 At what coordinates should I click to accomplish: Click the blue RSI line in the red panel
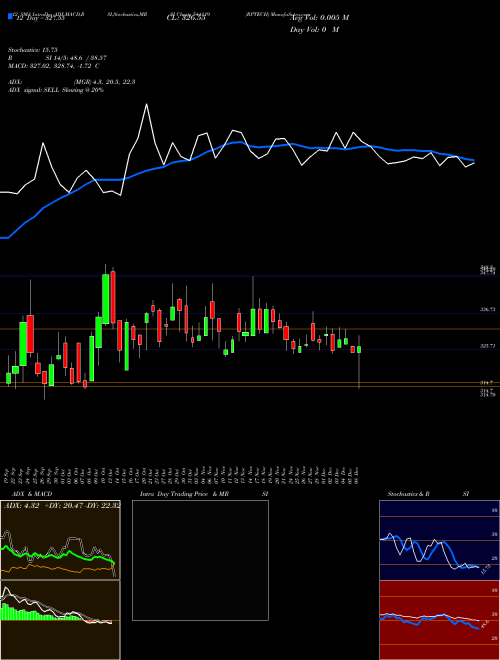coord(429,620)
